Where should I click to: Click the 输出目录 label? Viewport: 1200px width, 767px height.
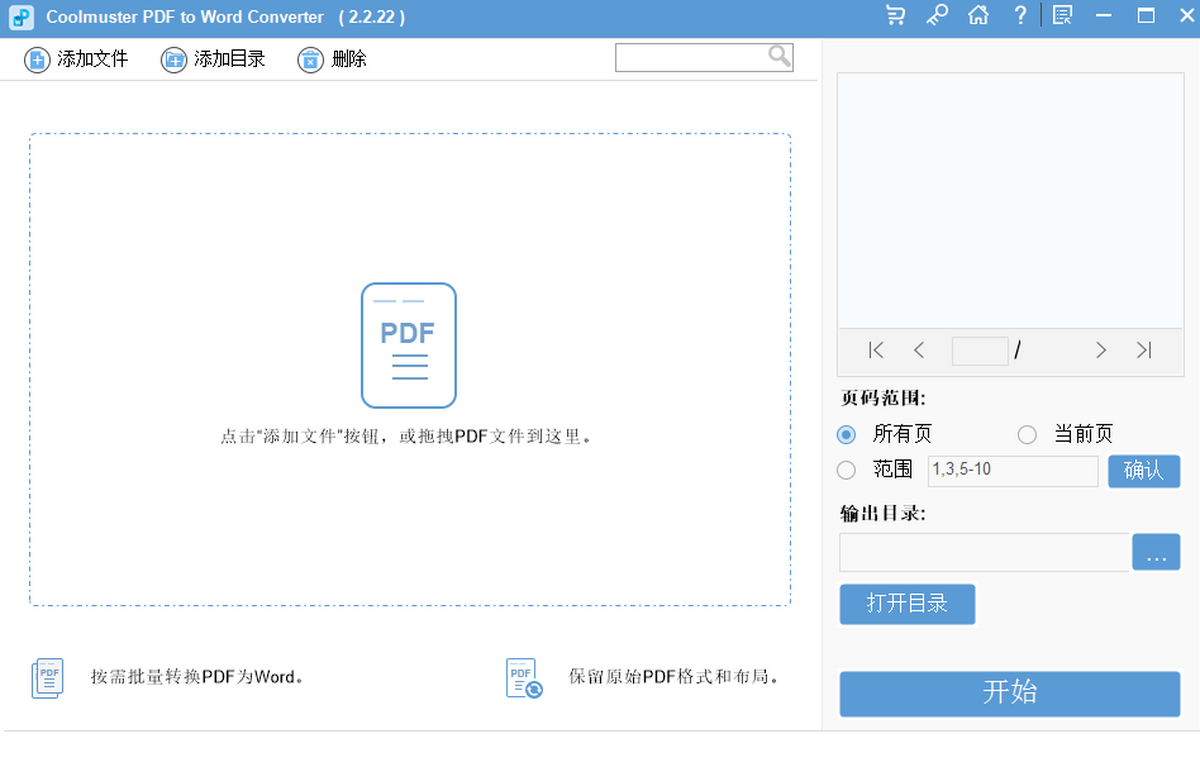click(x=883, y=513)
